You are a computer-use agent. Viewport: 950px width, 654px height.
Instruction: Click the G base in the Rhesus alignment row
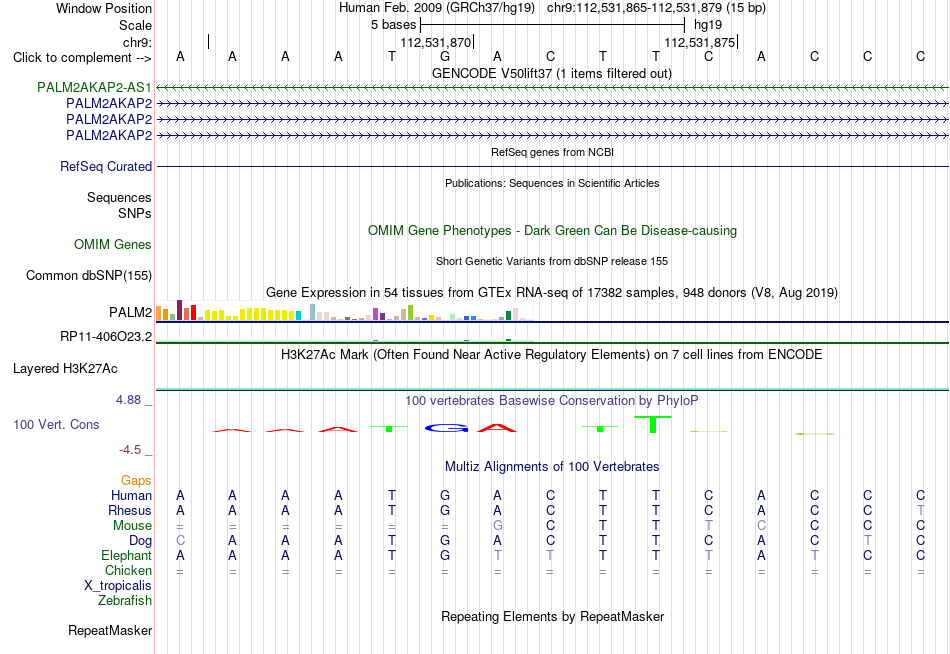click(445, 510)
